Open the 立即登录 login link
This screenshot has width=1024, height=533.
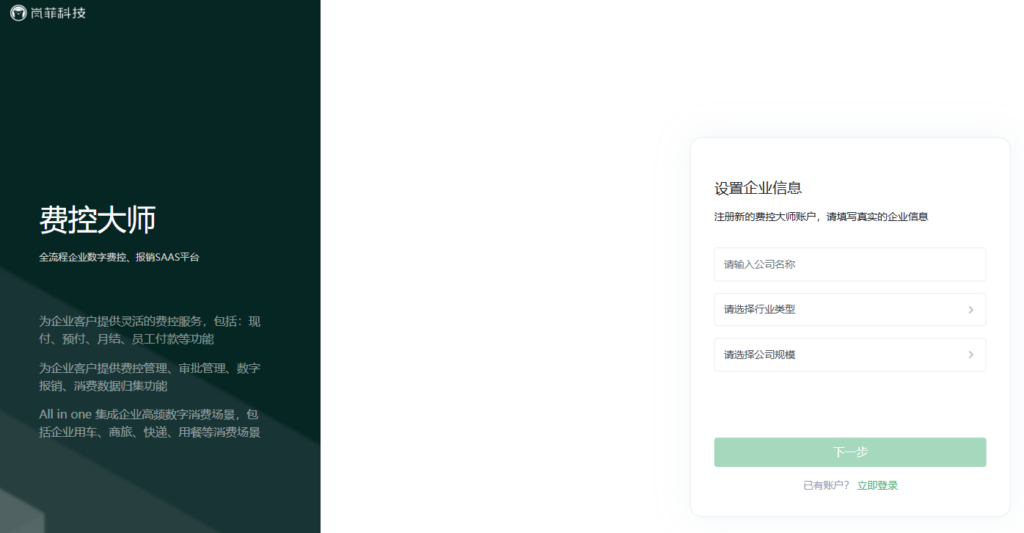pos(877,485)
